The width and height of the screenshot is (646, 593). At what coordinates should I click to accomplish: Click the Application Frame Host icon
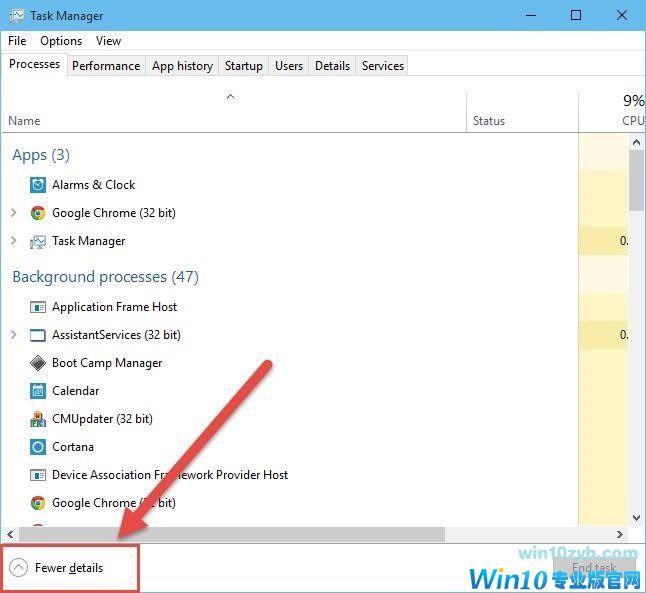(x=38, y=307)
